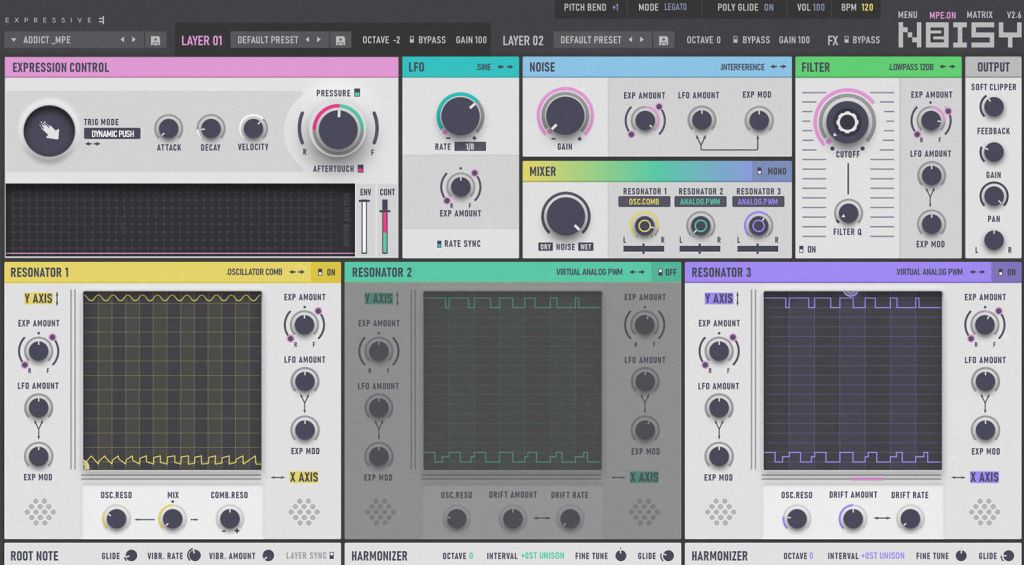Click Harmonizer Interval +0ST Unison under Resonator 2
1024x565 pixels.
click(x=543, y=556)
